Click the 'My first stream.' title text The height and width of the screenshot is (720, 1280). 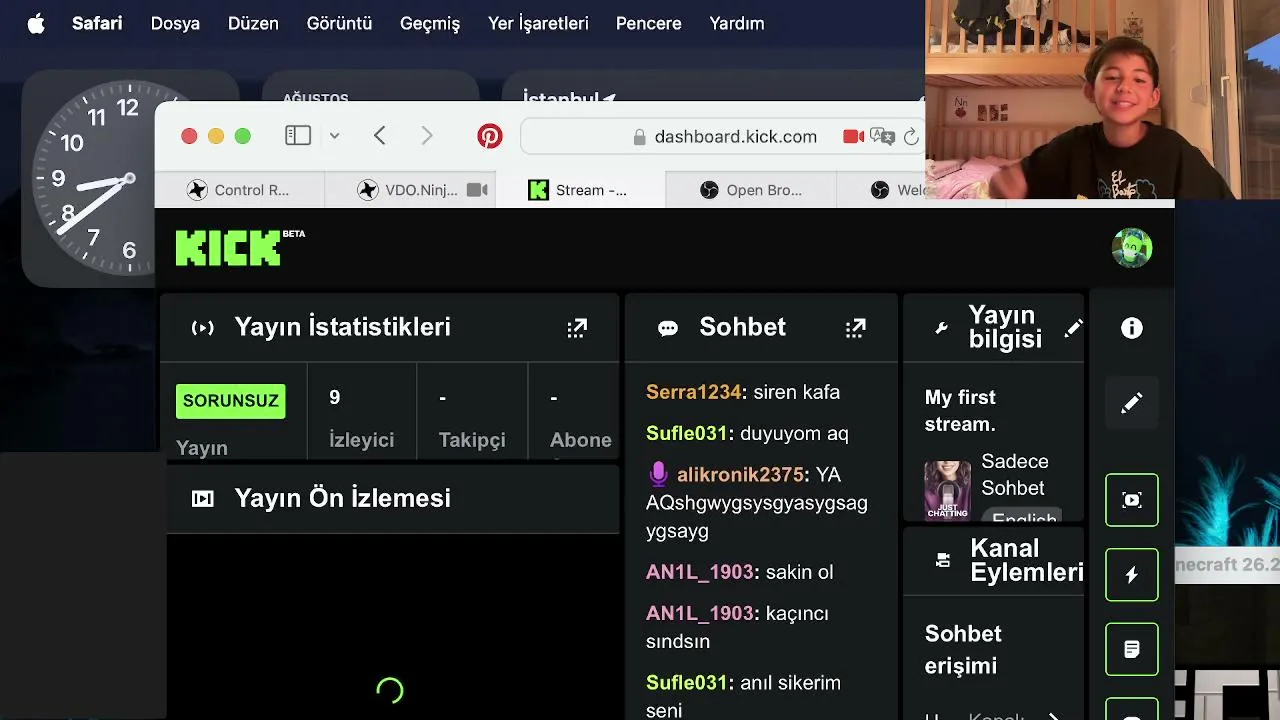click(x=960, y=411)
